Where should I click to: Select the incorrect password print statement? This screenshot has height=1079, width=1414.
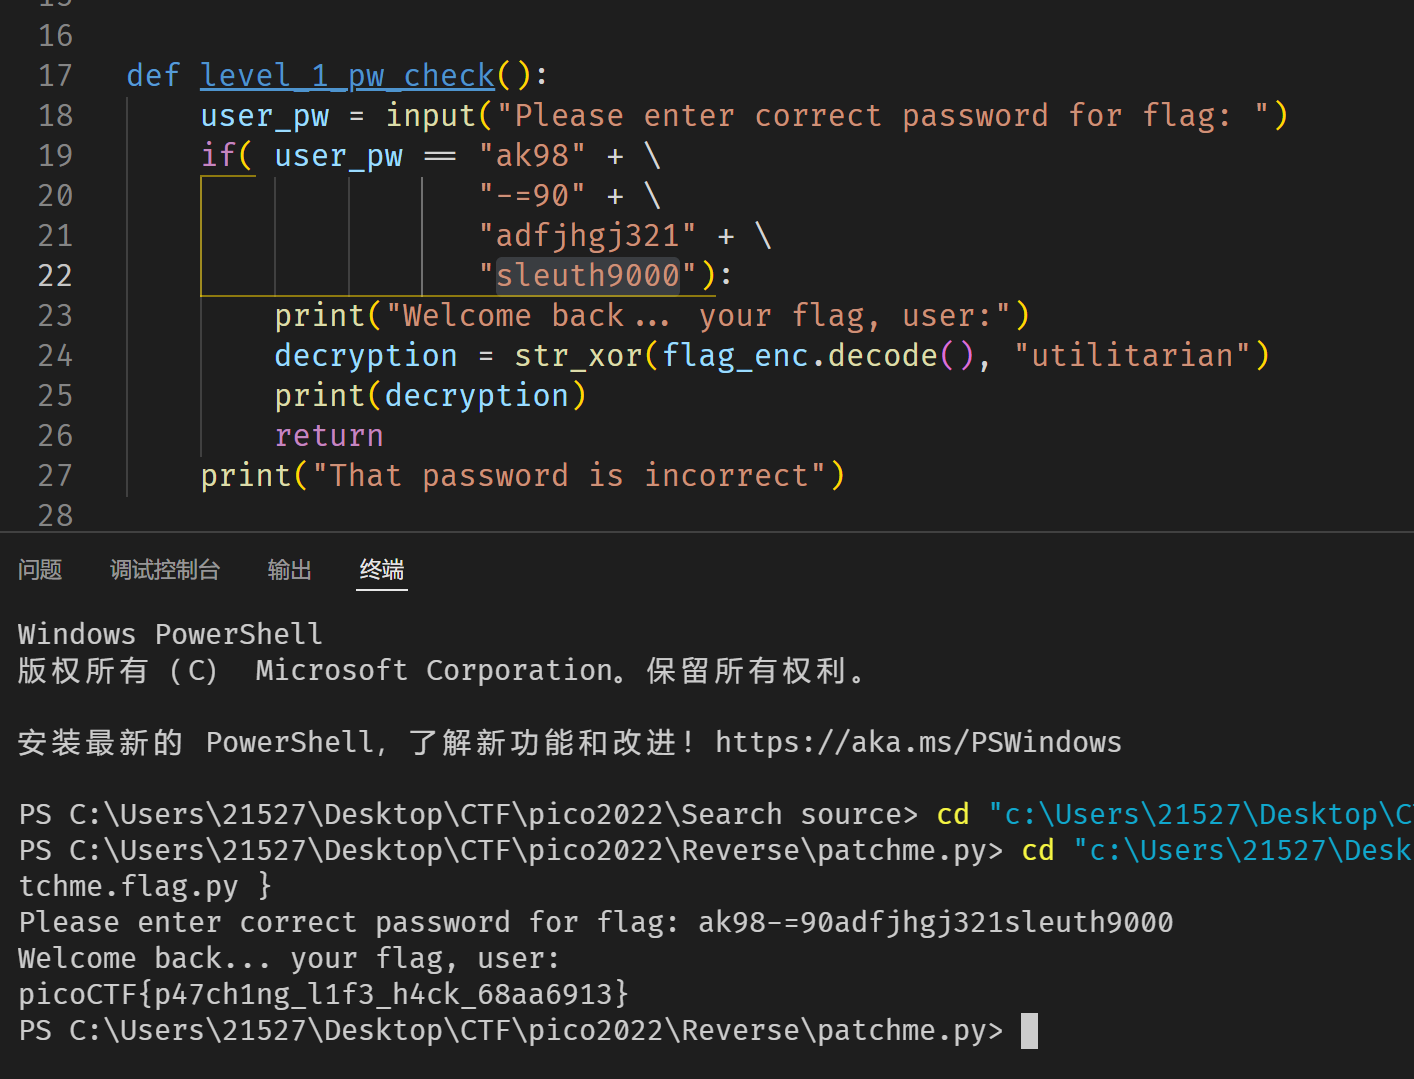(x=520, y=475)
